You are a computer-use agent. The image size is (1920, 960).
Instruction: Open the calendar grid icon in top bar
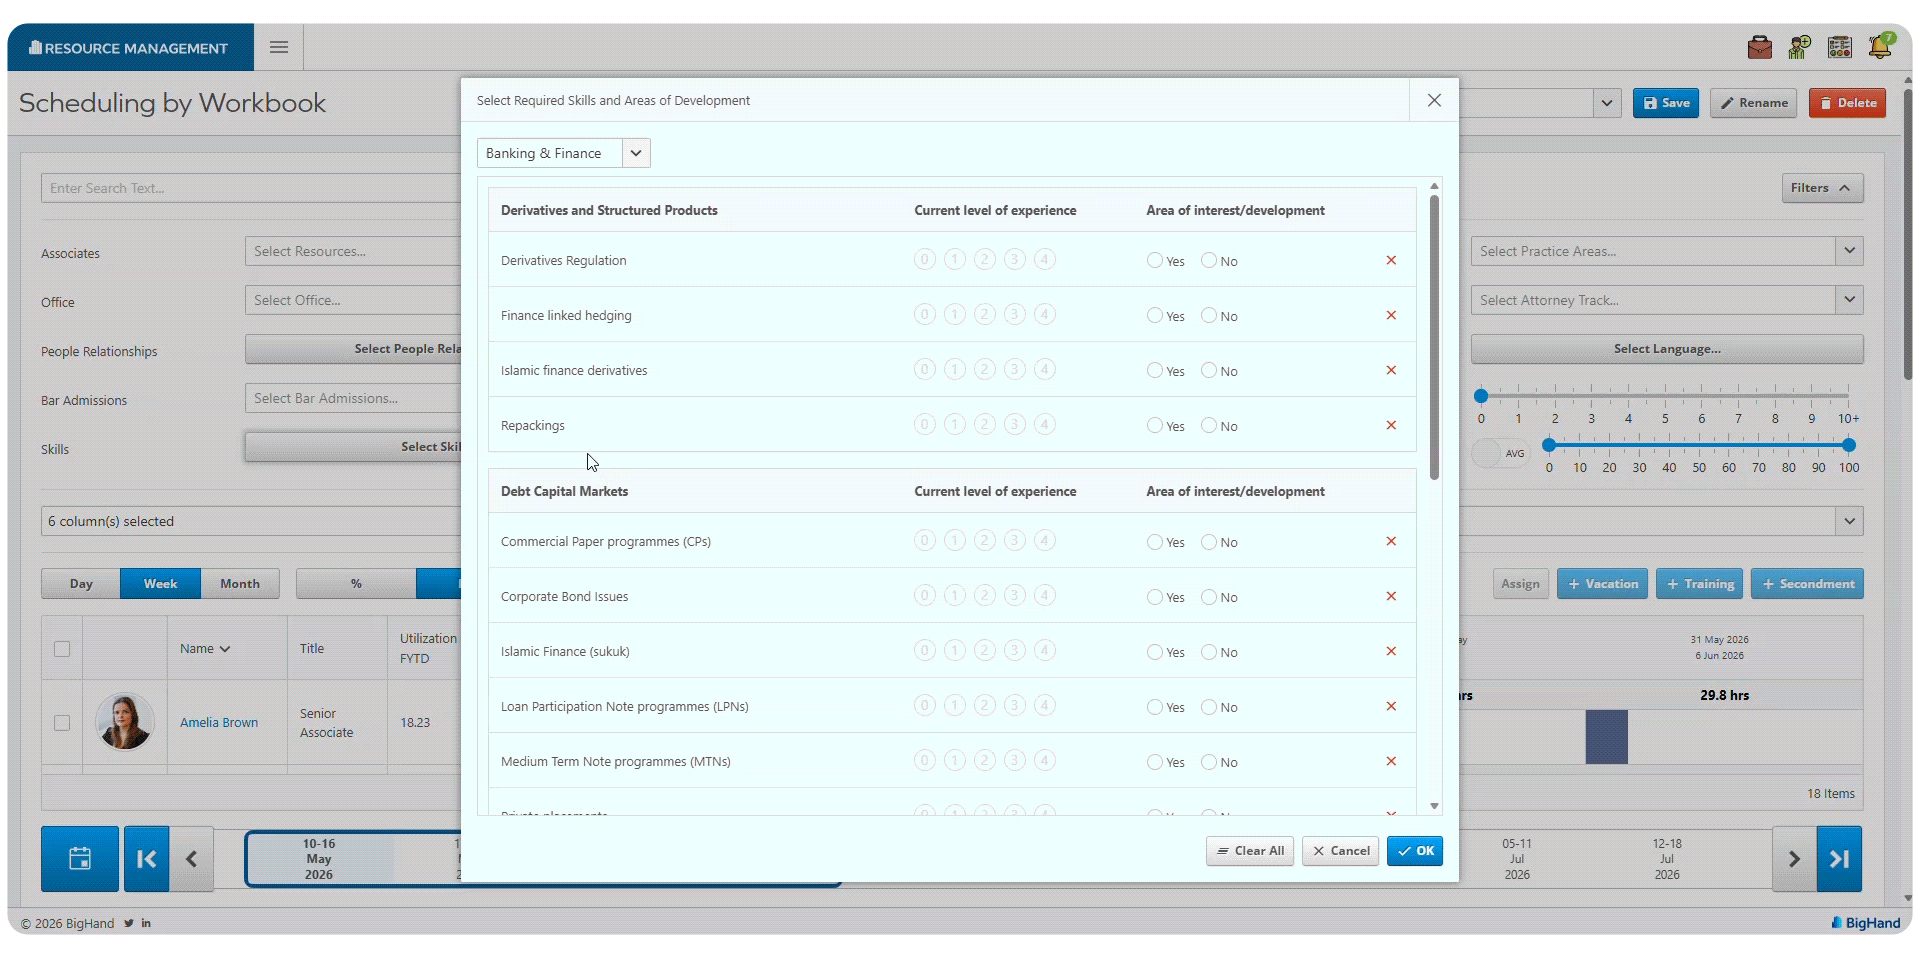point(1840,47)
